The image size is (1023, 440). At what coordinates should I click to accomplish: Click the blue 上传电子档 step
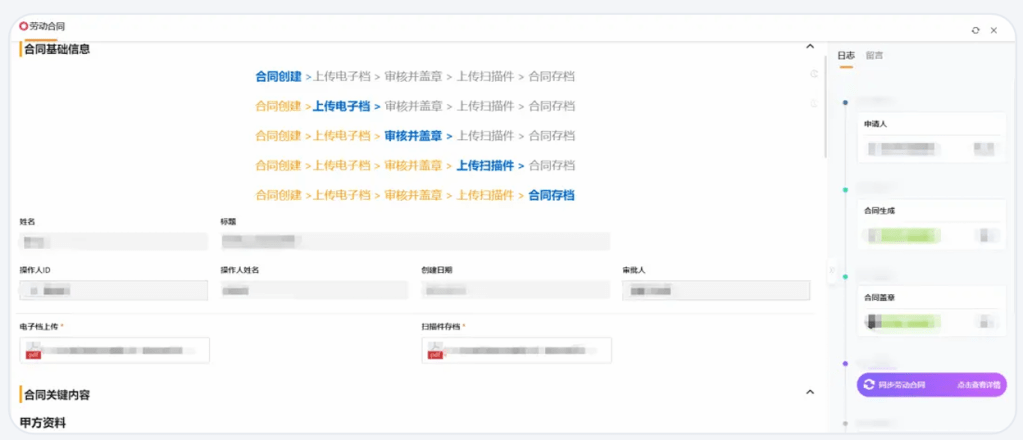341,106
